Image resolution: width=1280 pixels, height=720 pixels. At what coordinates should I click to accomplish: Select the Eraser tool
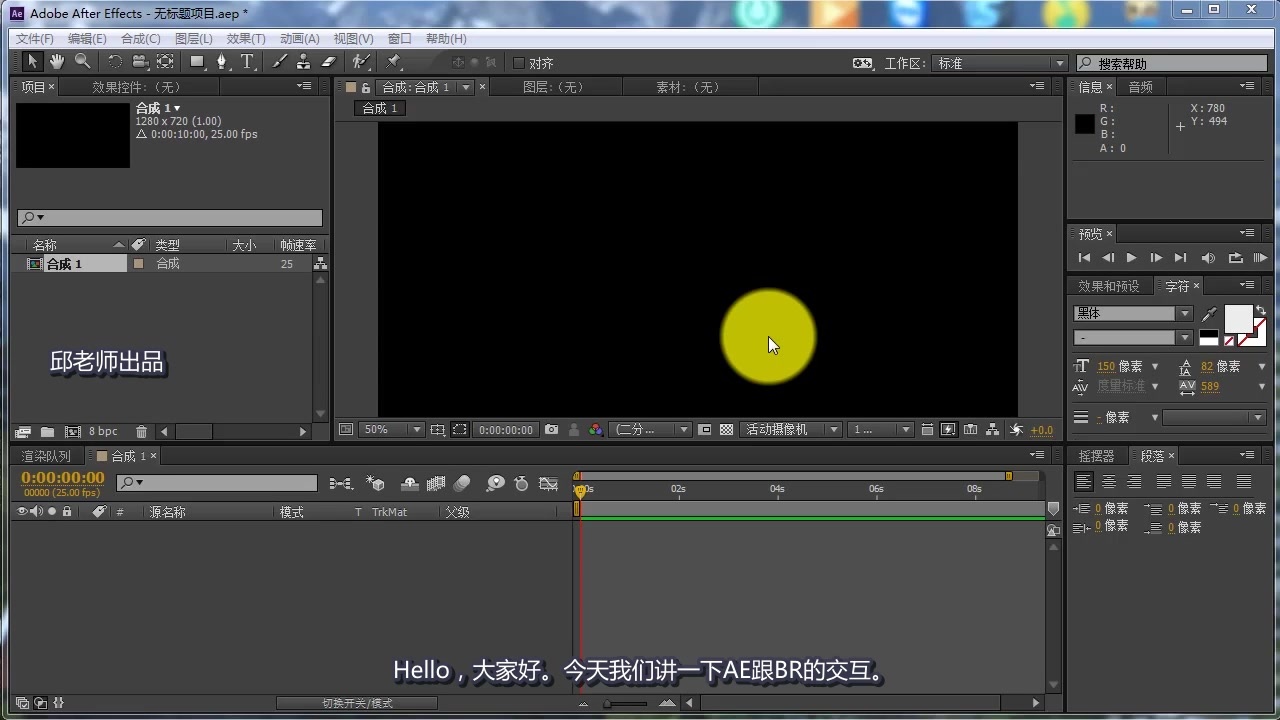click(328, 62)
